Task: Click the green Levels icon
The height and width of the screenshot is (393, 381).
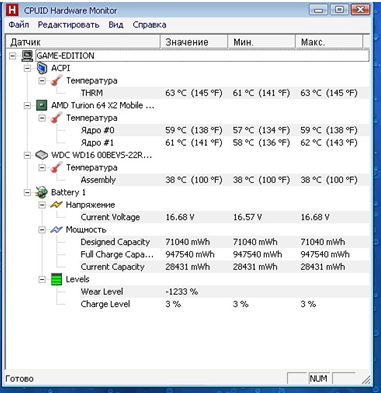Action: pos(57,279)
